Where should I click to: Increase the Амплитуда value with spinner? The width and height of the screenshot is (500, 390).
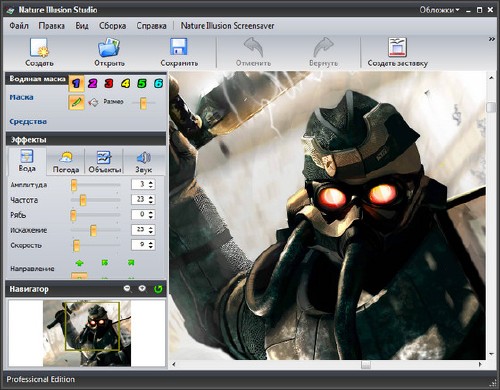click(x=151, y=182)
